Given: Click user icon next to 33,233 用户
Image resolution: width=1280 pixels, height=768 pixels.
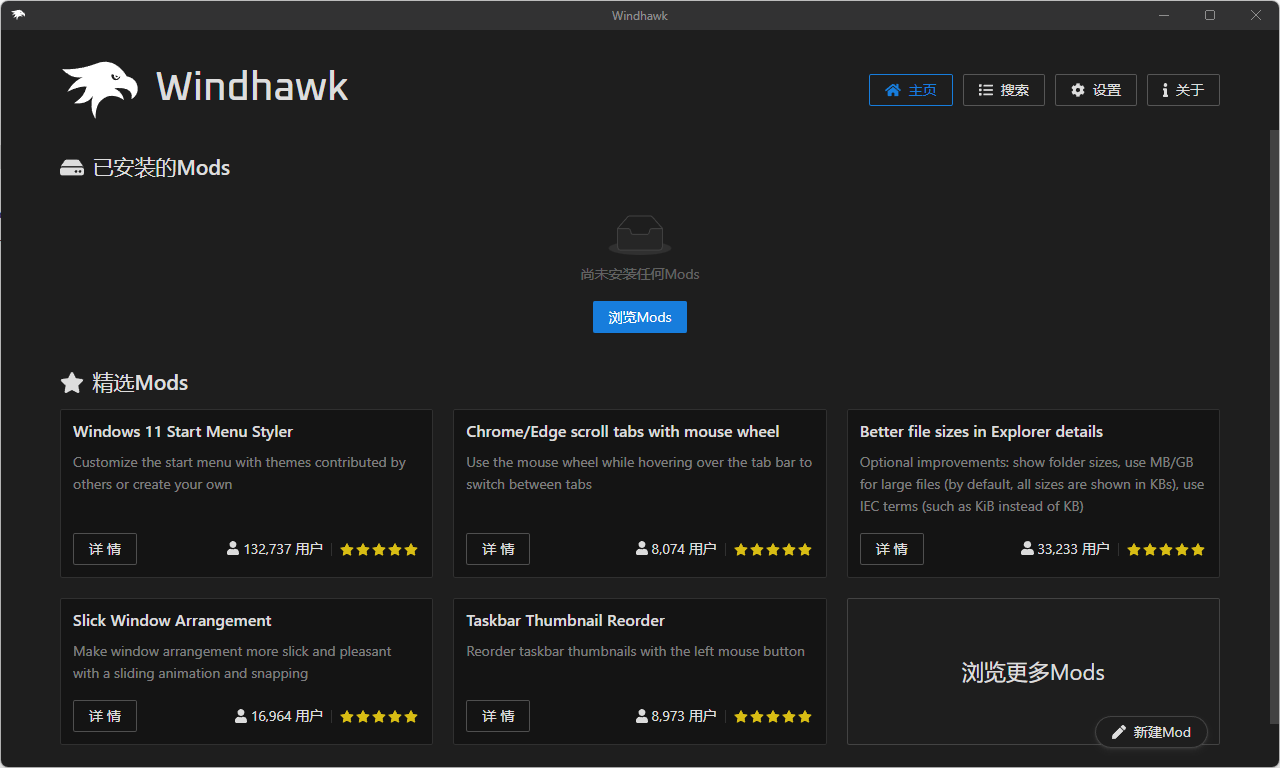Looking at the screenshot, I should click(1027, 549).
